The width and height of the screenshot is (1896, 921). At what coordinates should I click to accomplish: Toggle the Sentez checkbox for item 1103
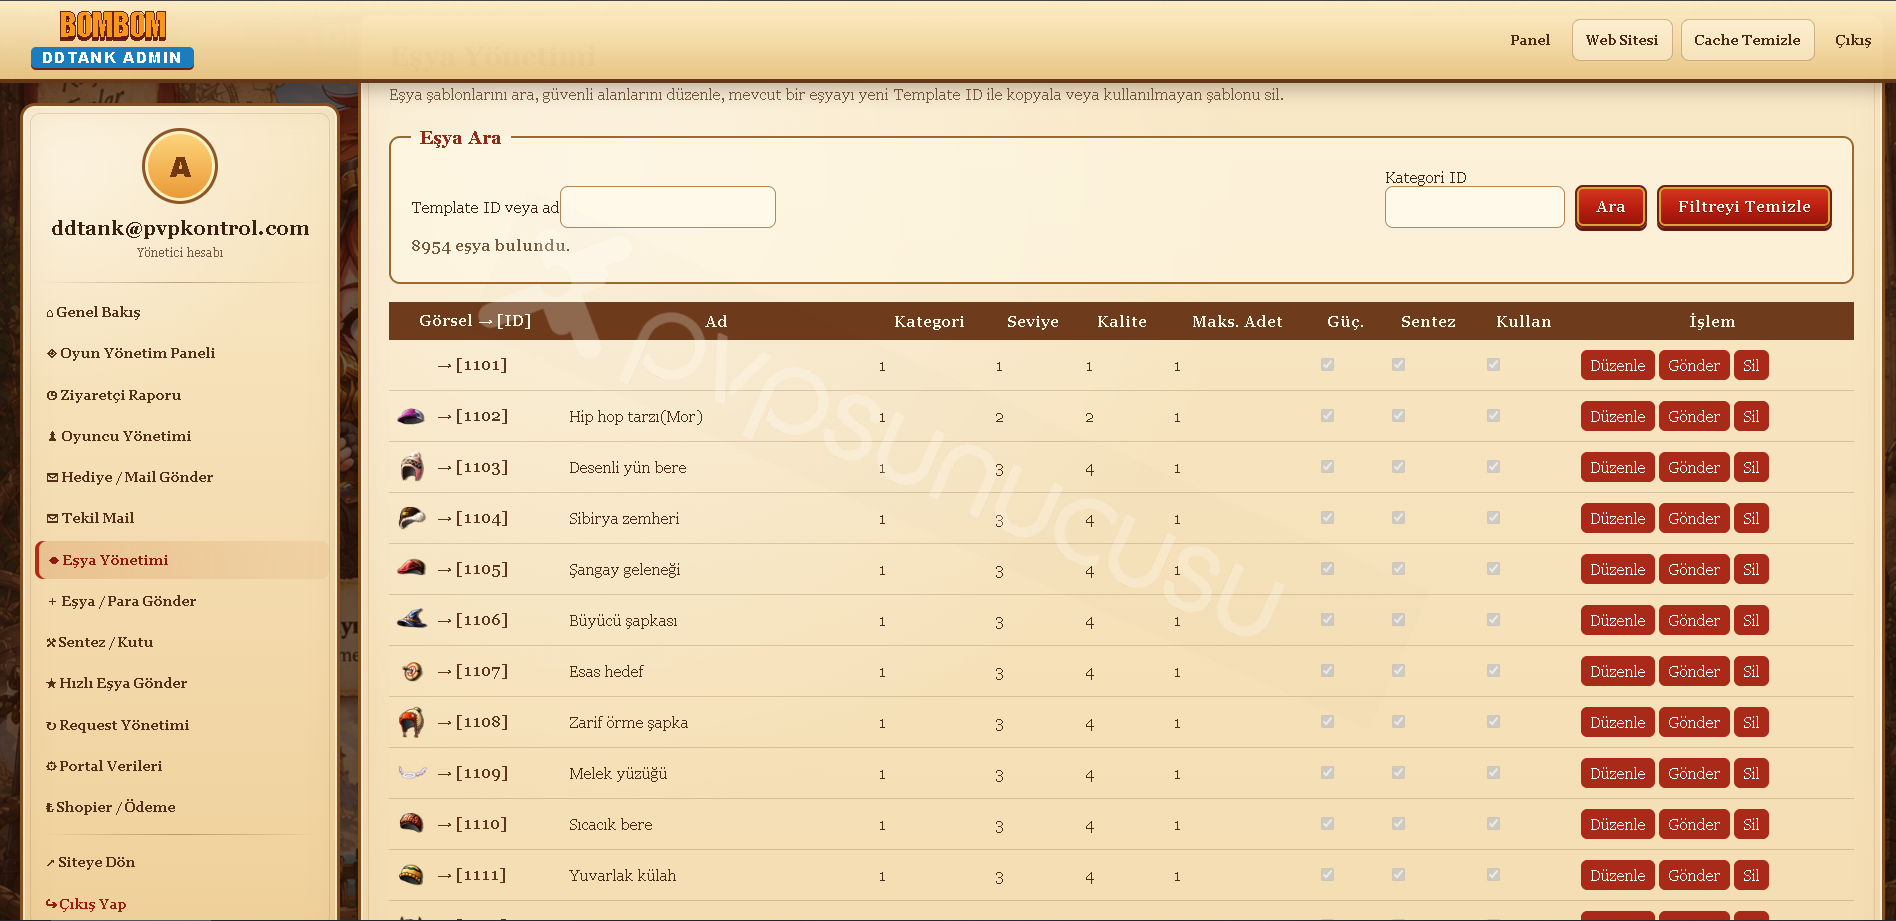click(1398, 467)
